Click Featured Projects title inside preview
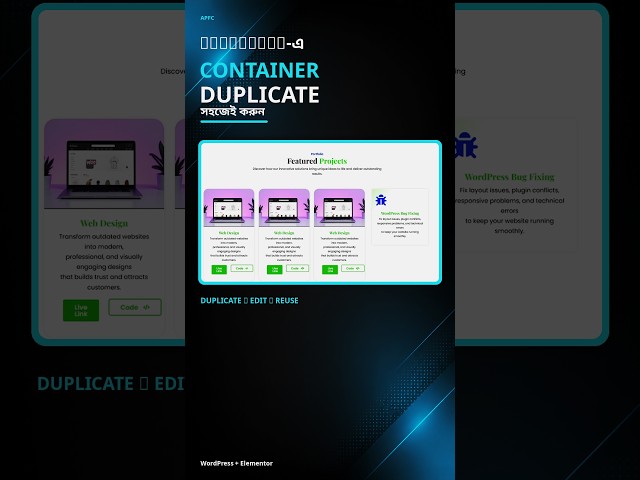640x480 pixels. 317,161
